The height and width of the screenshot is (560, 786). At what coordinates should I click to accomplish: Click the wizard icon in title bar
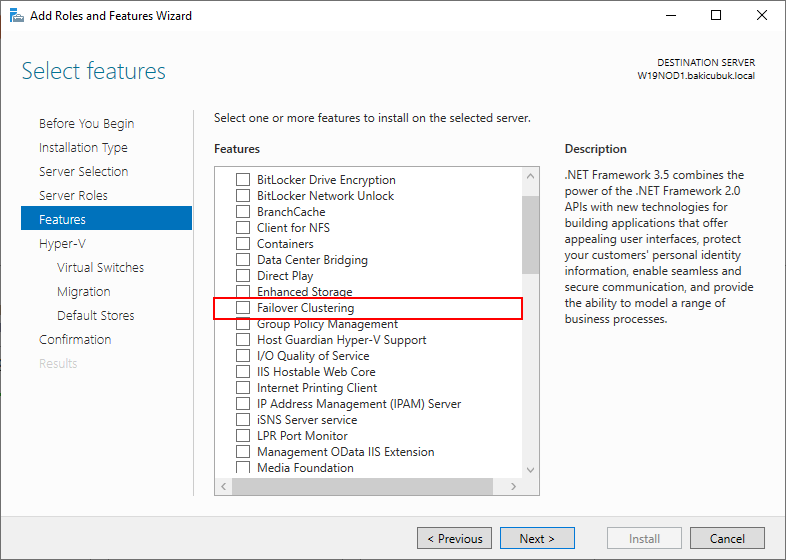pos(17,16)
